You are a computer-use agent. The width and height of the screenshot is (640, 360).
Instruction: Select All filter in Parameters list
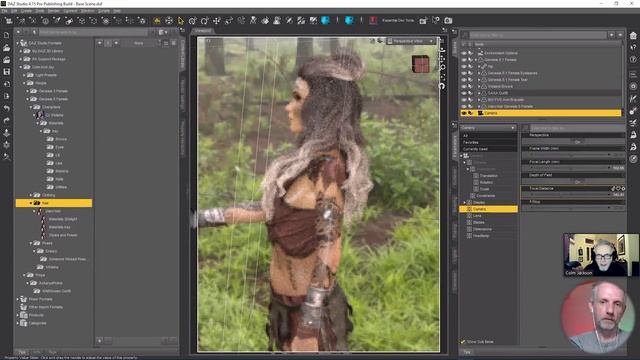(488, 136)
